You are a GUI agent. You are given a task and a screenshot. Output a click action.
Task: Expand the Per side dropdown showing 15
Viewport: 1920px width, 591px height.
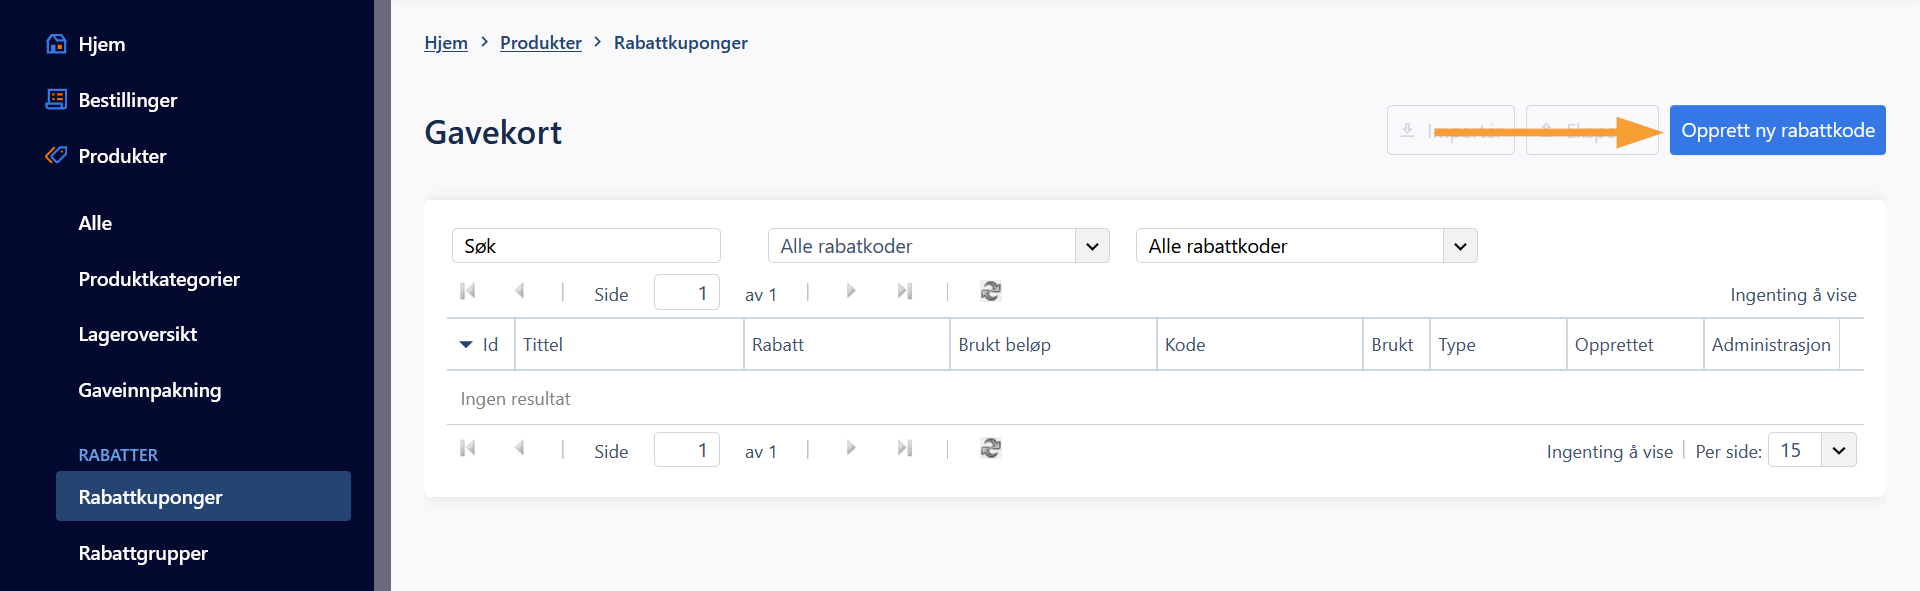tap(1812, 450)
